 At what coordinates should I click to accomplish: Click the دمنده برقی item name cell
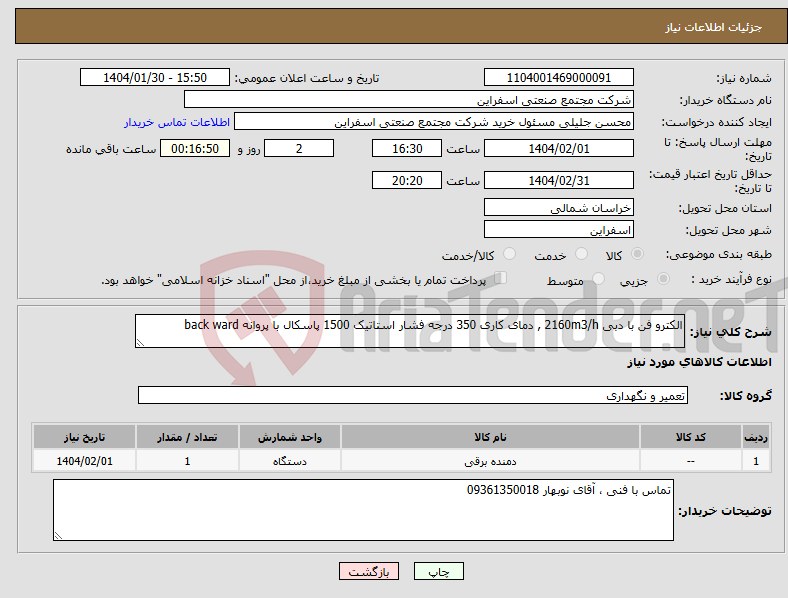490,461
